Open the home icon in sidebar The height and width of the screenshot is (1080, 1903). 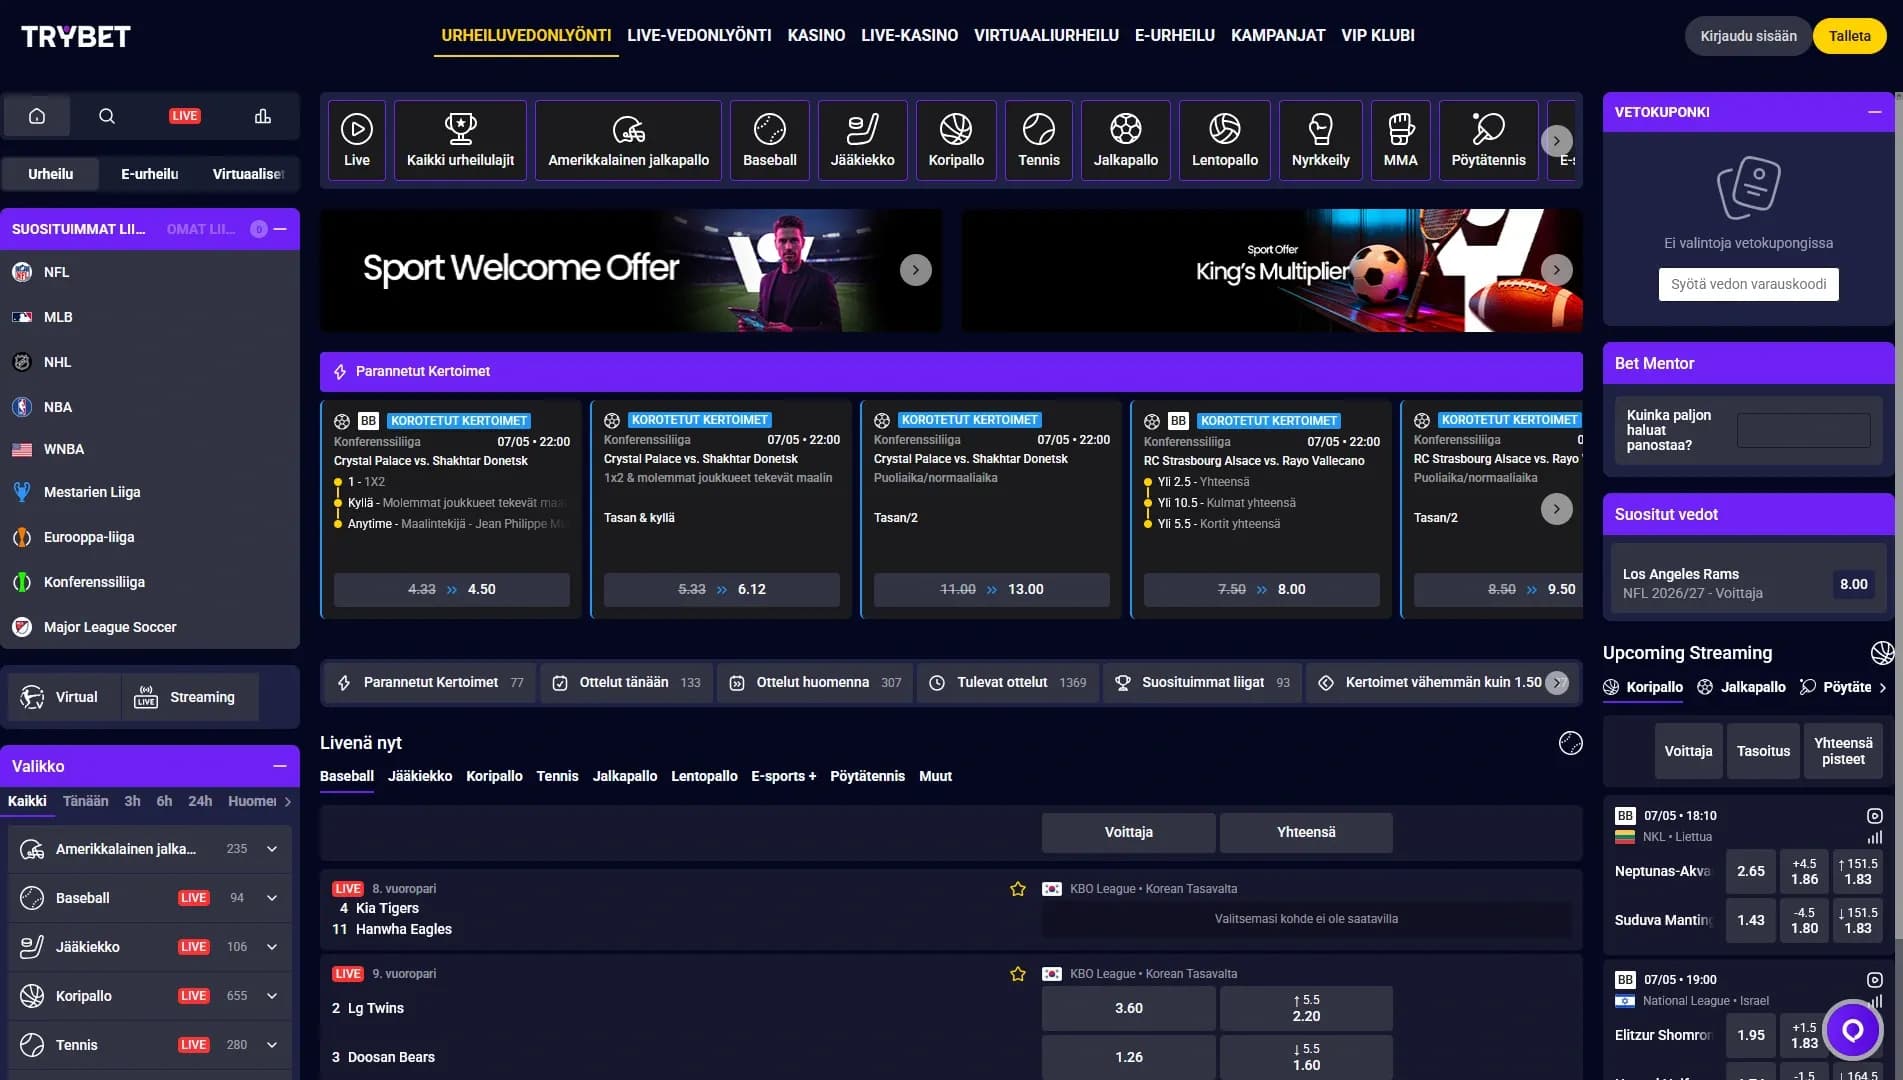[37, 116]
